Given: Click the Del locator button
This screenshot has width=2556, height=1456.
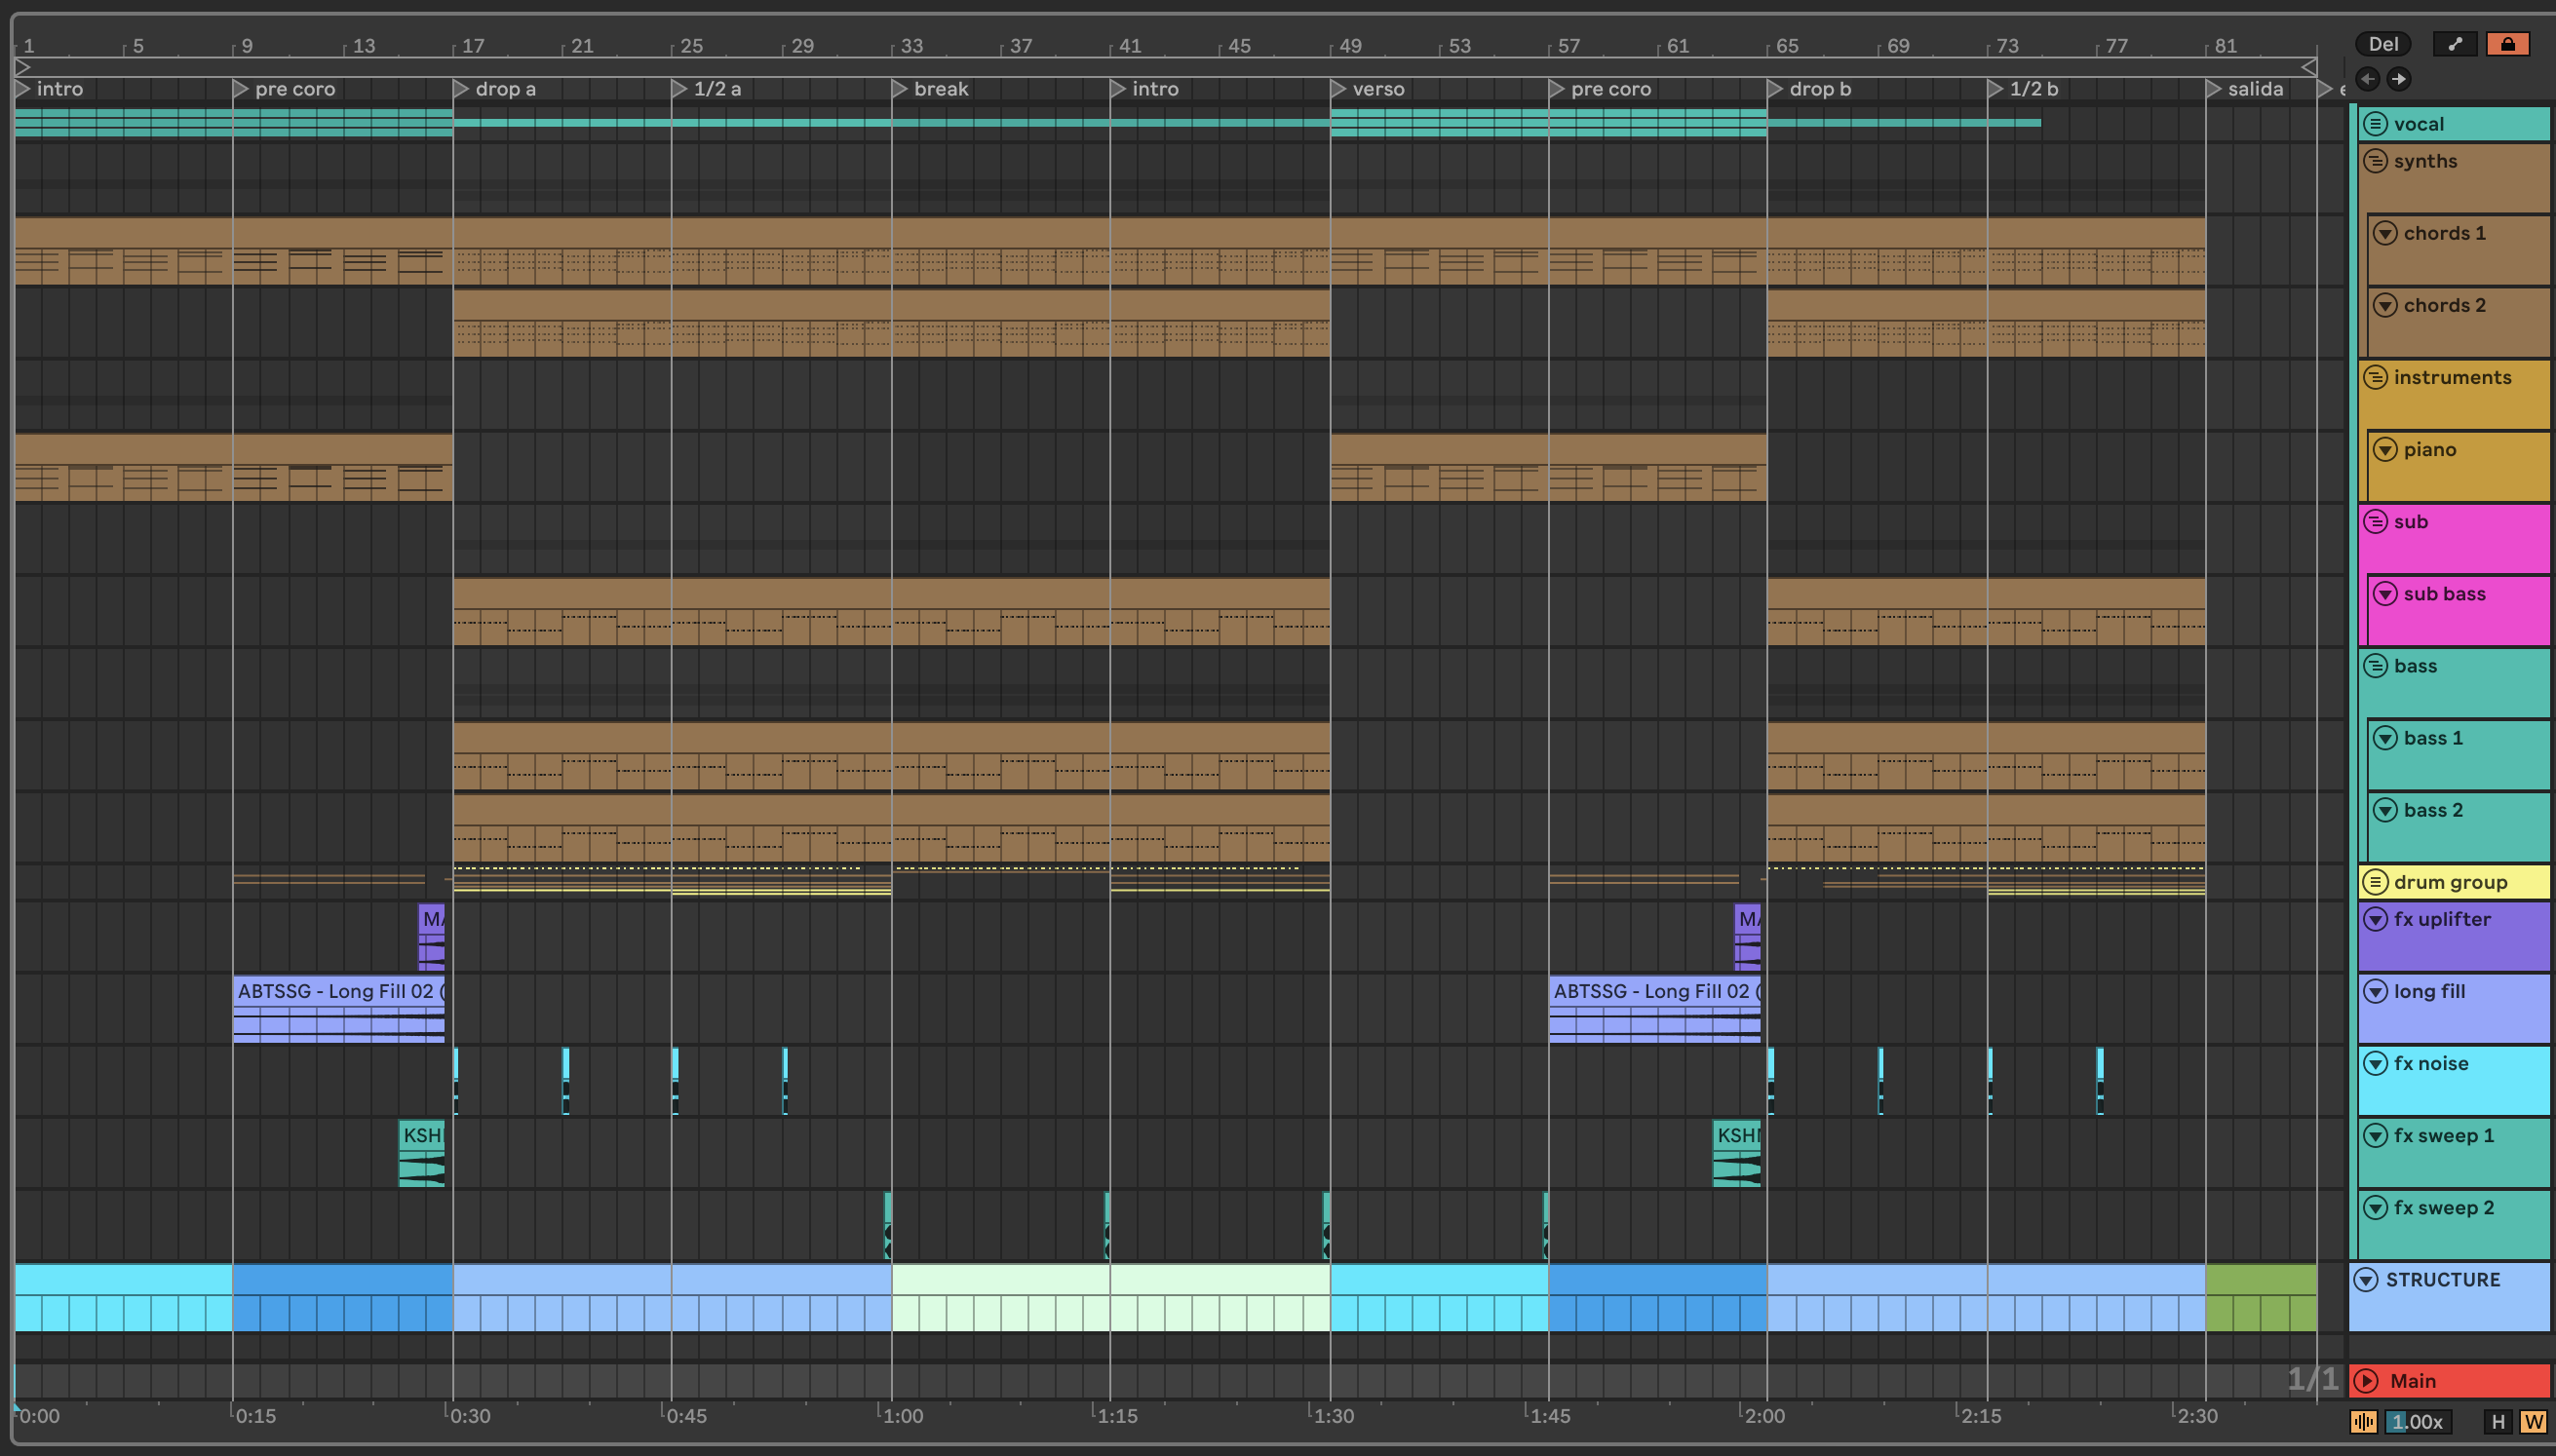Looking at the screenshot, I should pyautogui.click(x=2382, y=44).
